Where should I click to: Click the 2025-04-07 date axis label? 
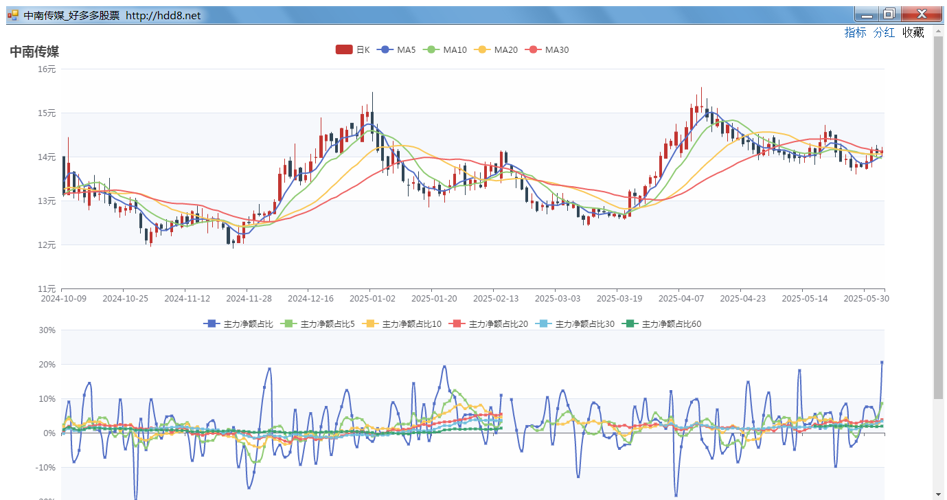(x=681, y=298)
